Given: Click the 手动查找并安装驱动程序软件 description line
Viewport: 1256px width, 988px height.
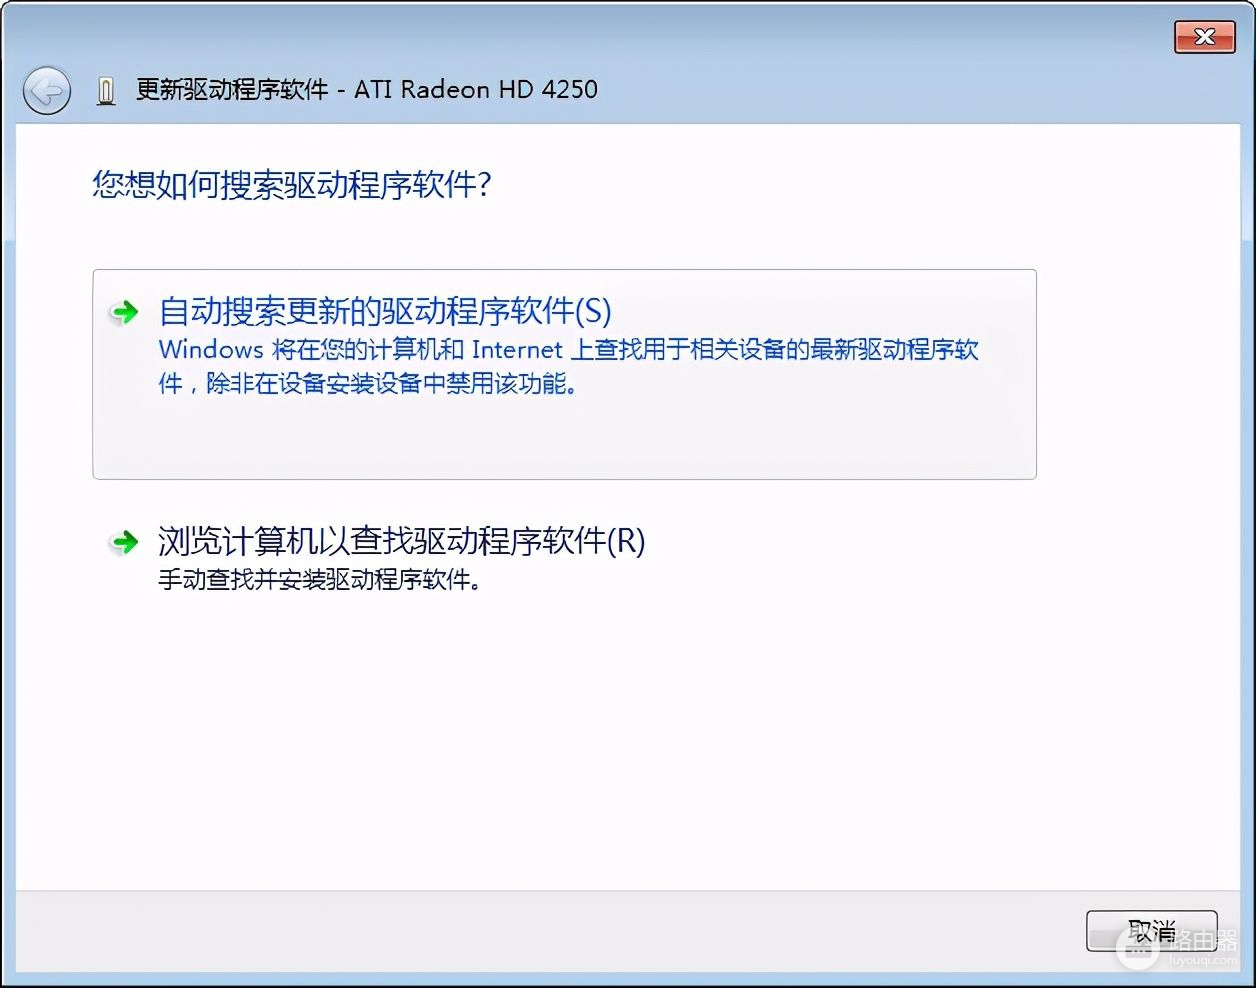Looking at the screenshot, I should click(x=319, y=580).
